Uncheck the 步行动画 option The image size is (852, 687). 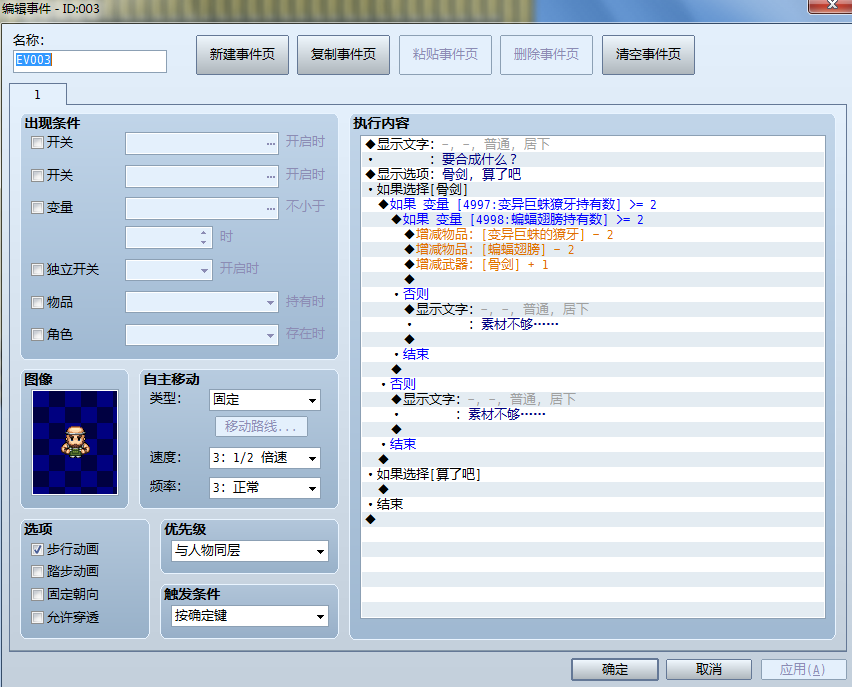(37, 549)
